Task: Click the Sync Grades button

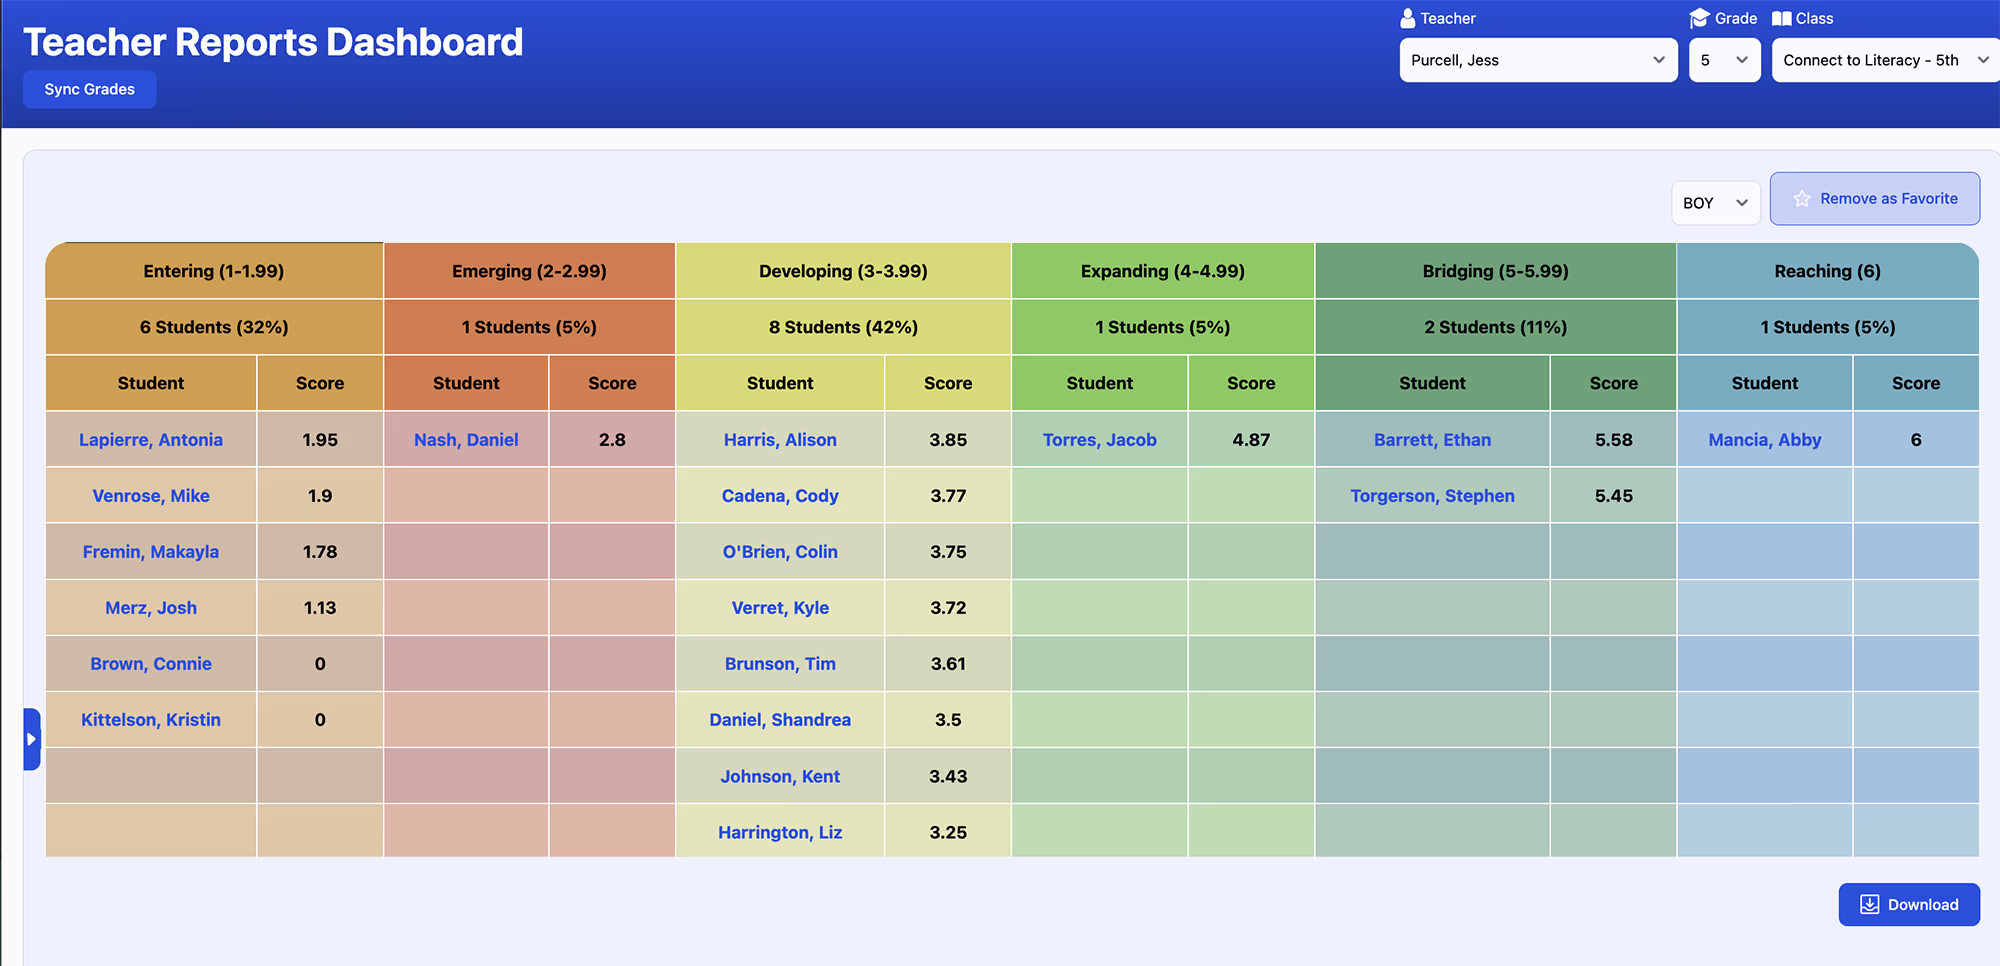Action: click(x=89, y=89)
